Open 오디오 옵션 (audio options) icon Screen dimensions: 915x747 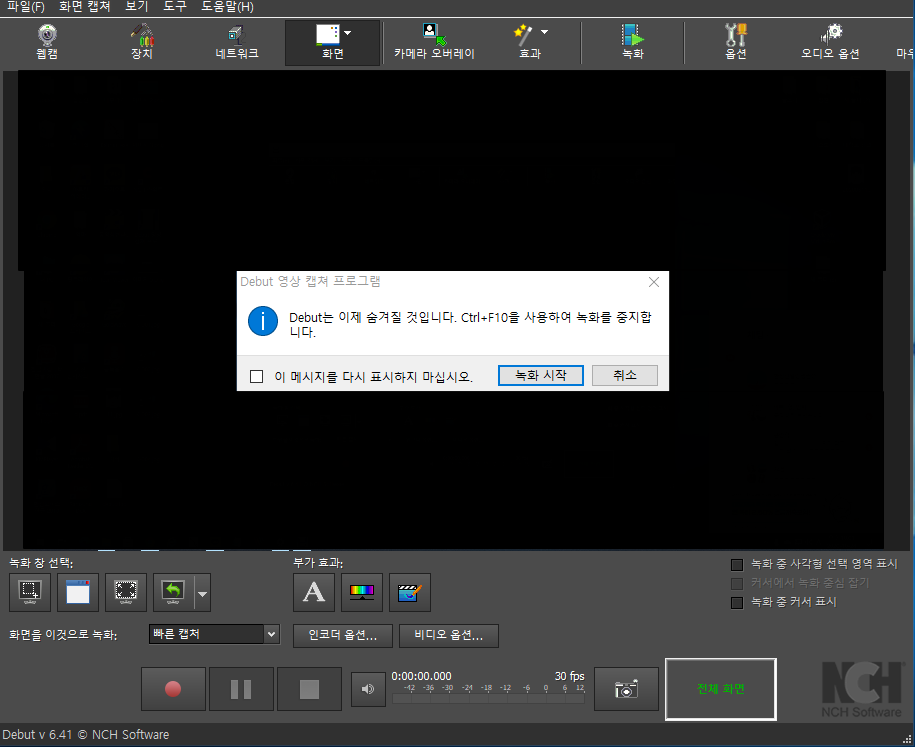click(x=830, y=42)
